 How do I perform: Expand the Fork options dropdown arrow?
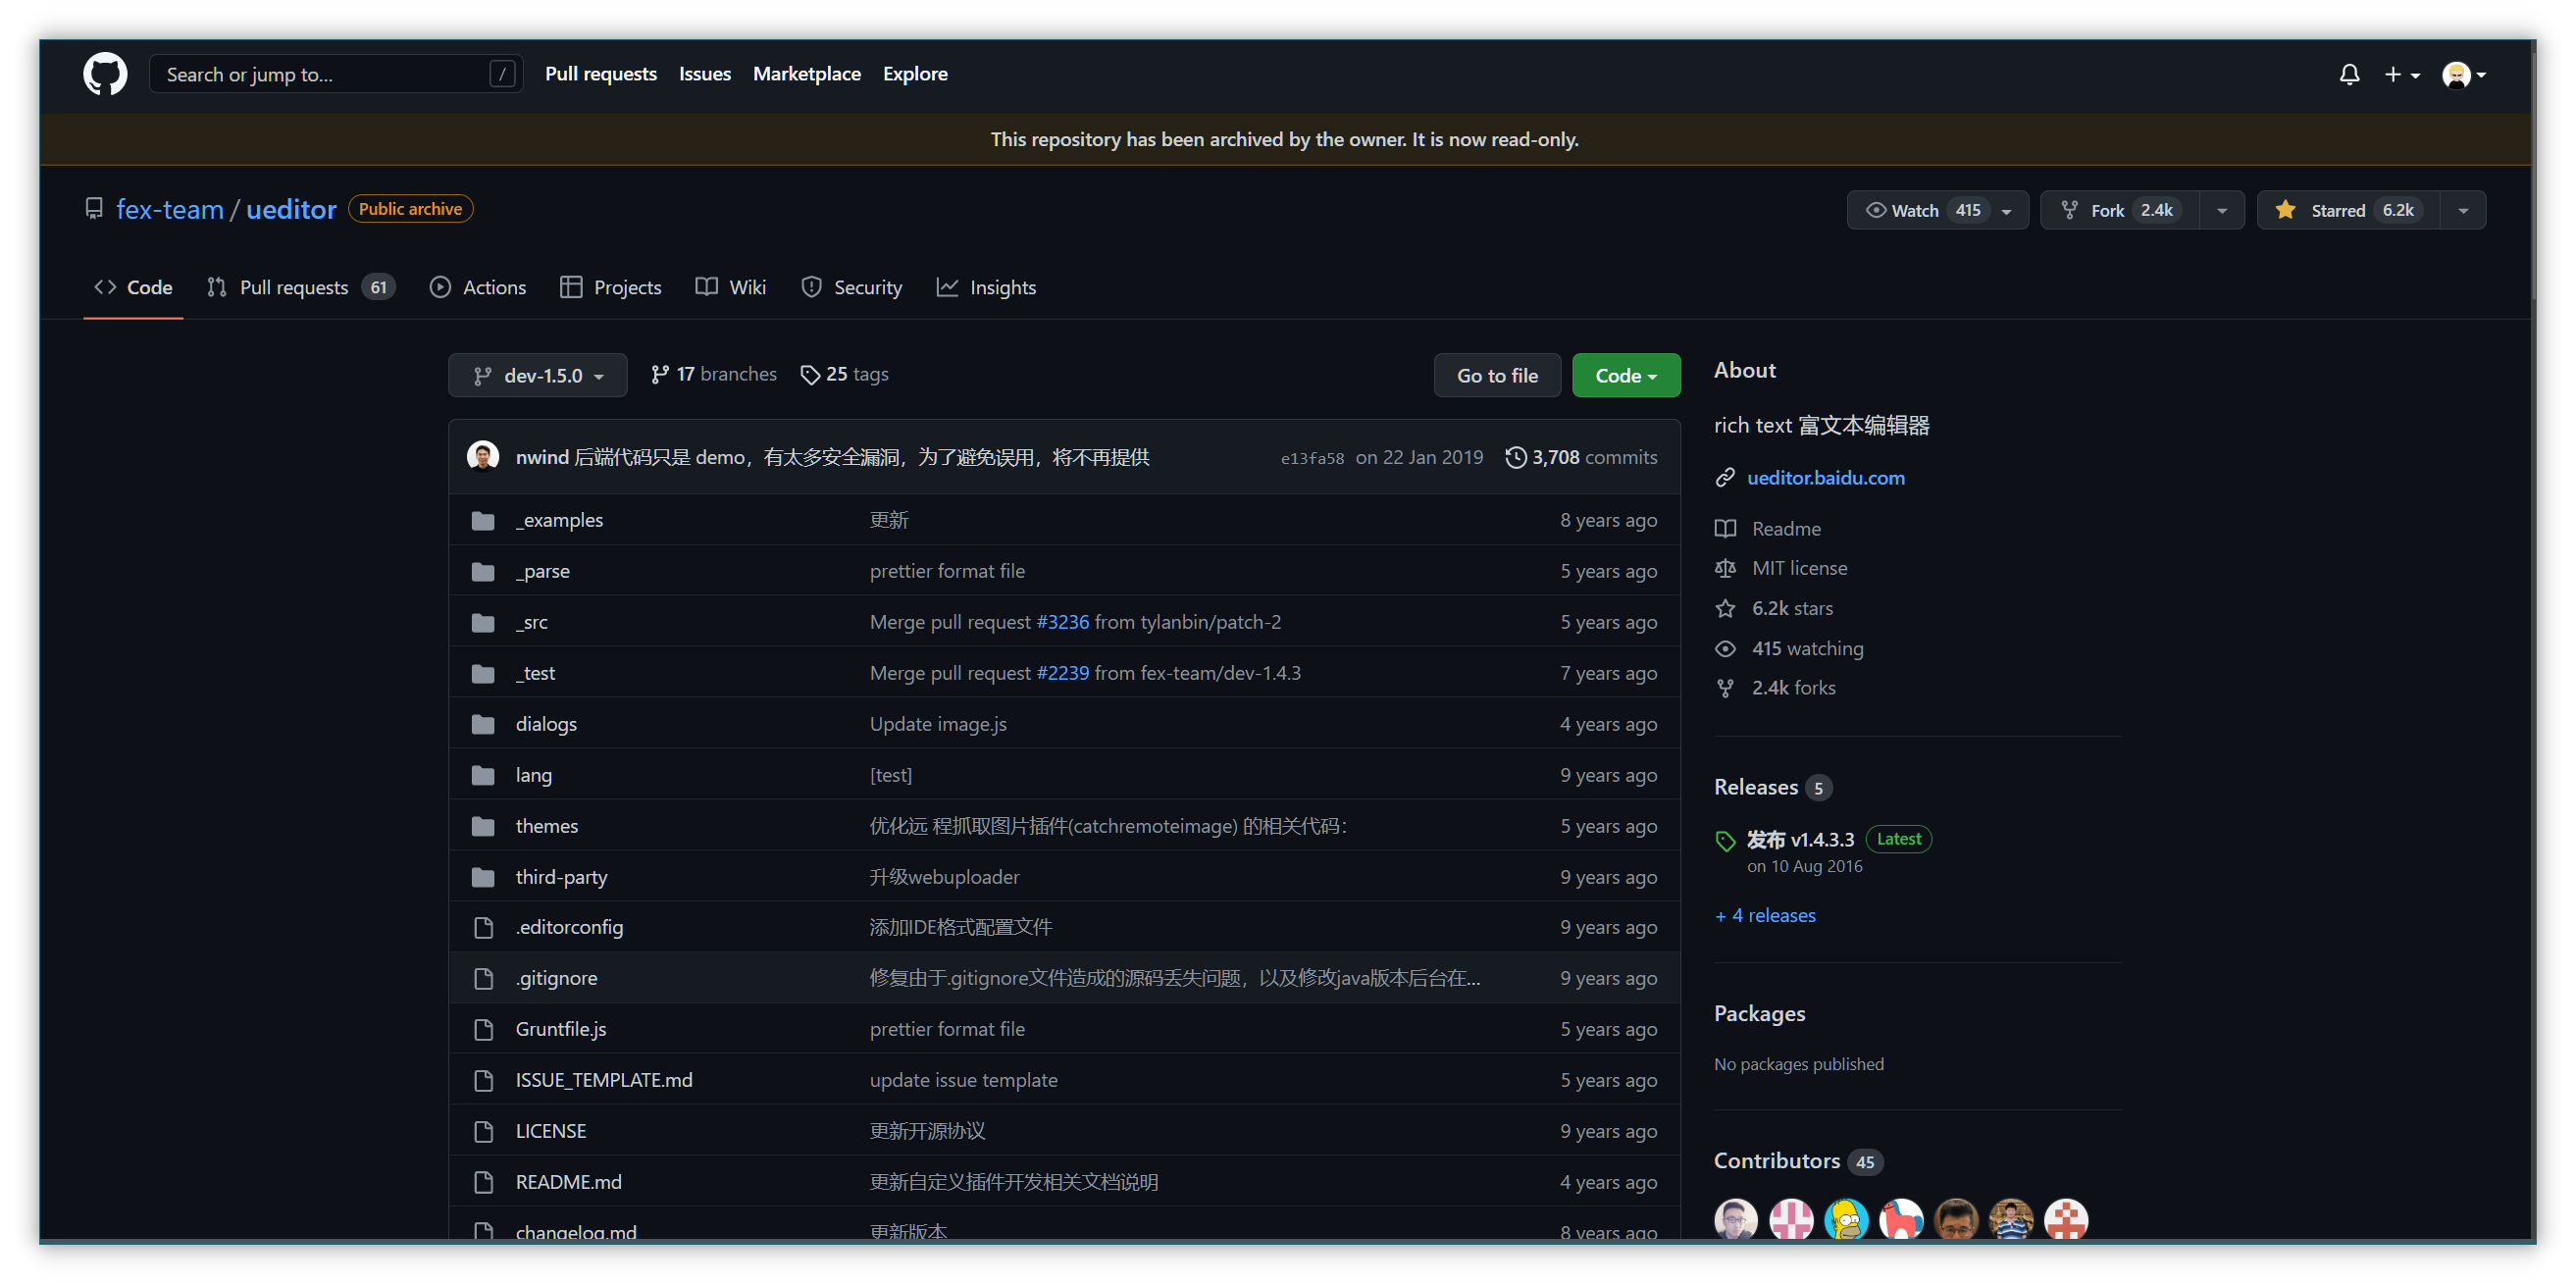(x=2222, y=210)
